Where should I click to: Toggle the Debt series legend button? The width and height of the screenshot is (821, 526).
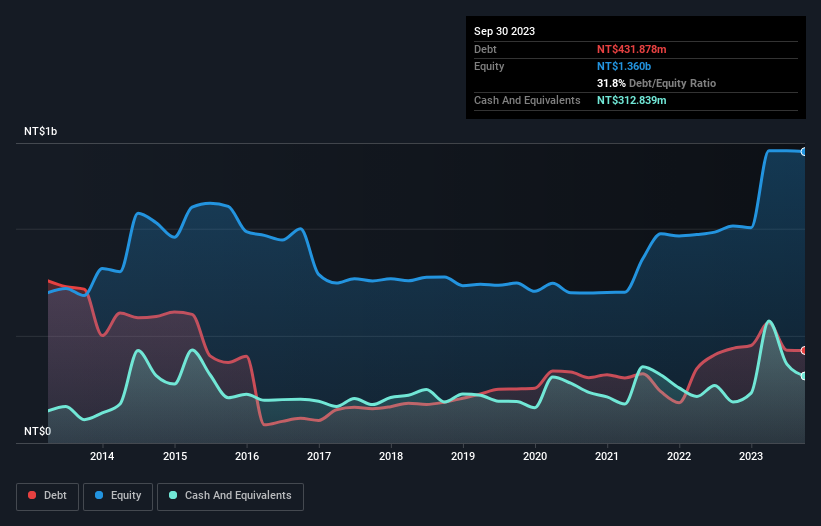(48, 496)
